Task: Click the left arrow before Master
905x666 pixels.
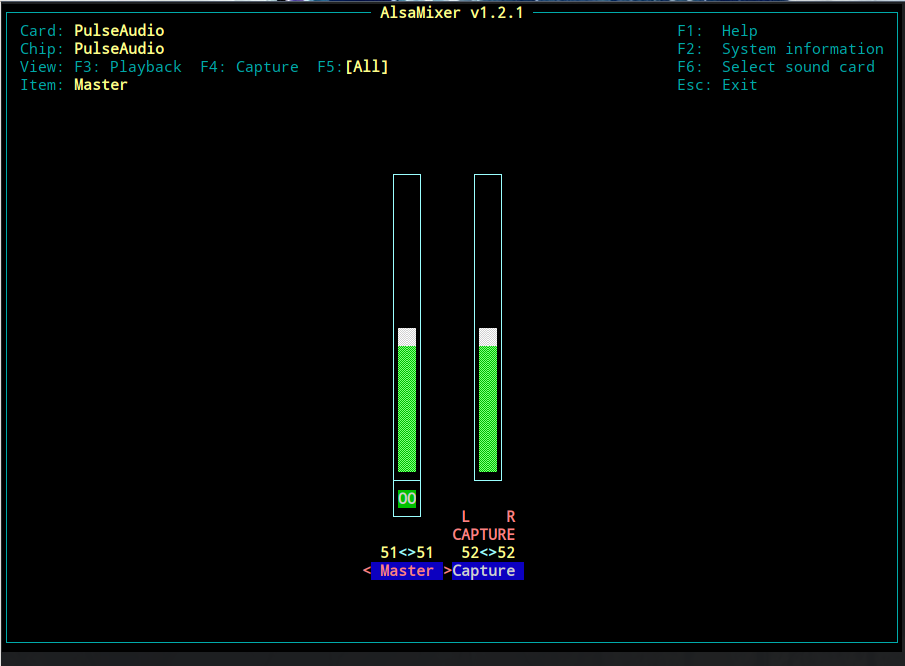Action: point(367,571)
